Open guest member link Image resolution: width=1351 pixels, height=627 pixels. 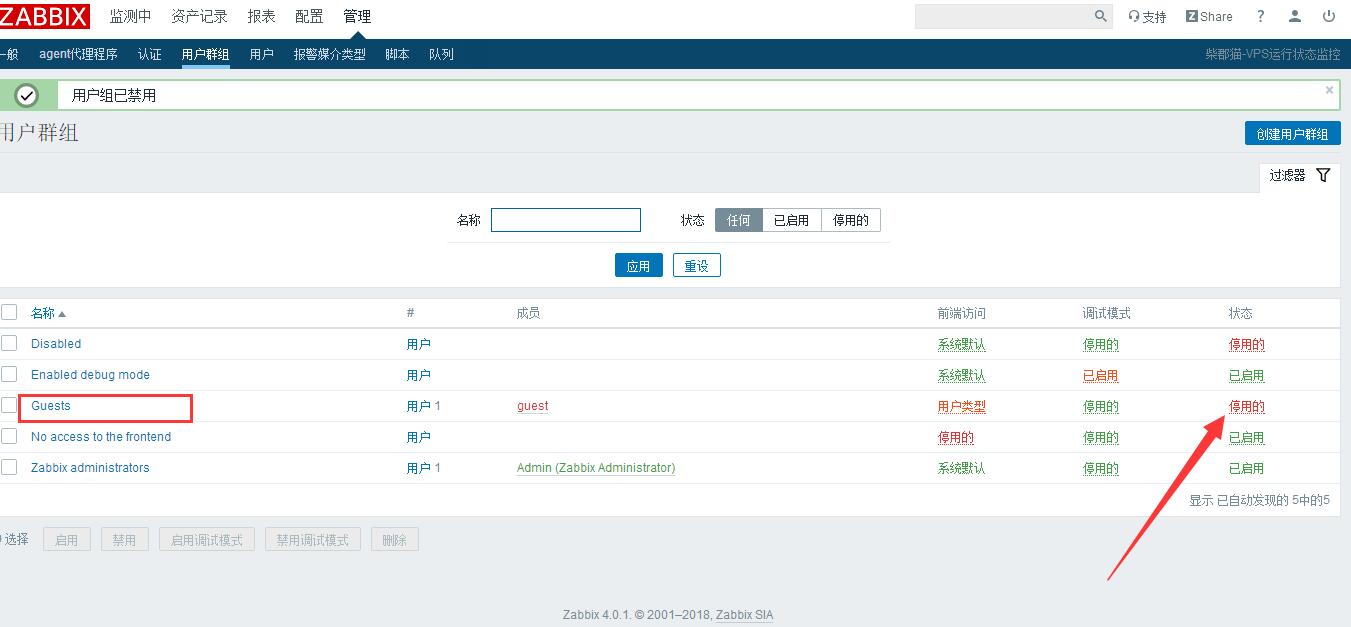pyautogui.click(x=533, y=406)
